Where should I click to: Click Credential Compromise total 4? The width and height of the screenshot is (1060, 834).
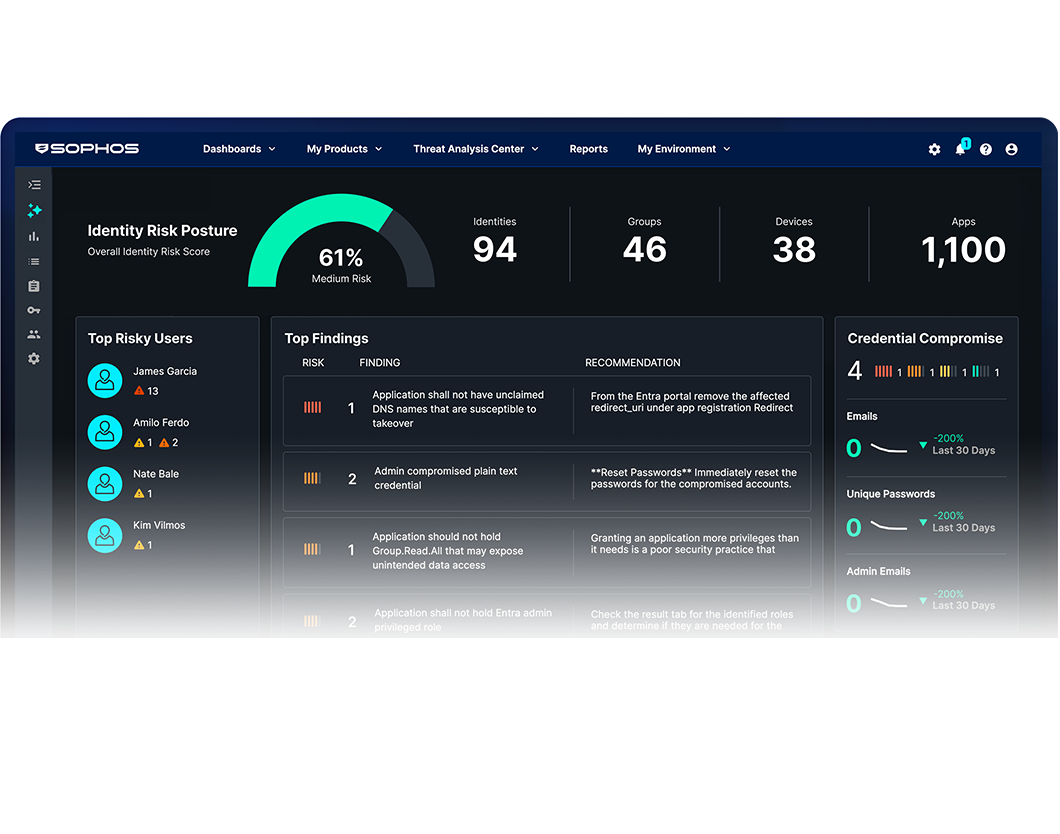854,371
